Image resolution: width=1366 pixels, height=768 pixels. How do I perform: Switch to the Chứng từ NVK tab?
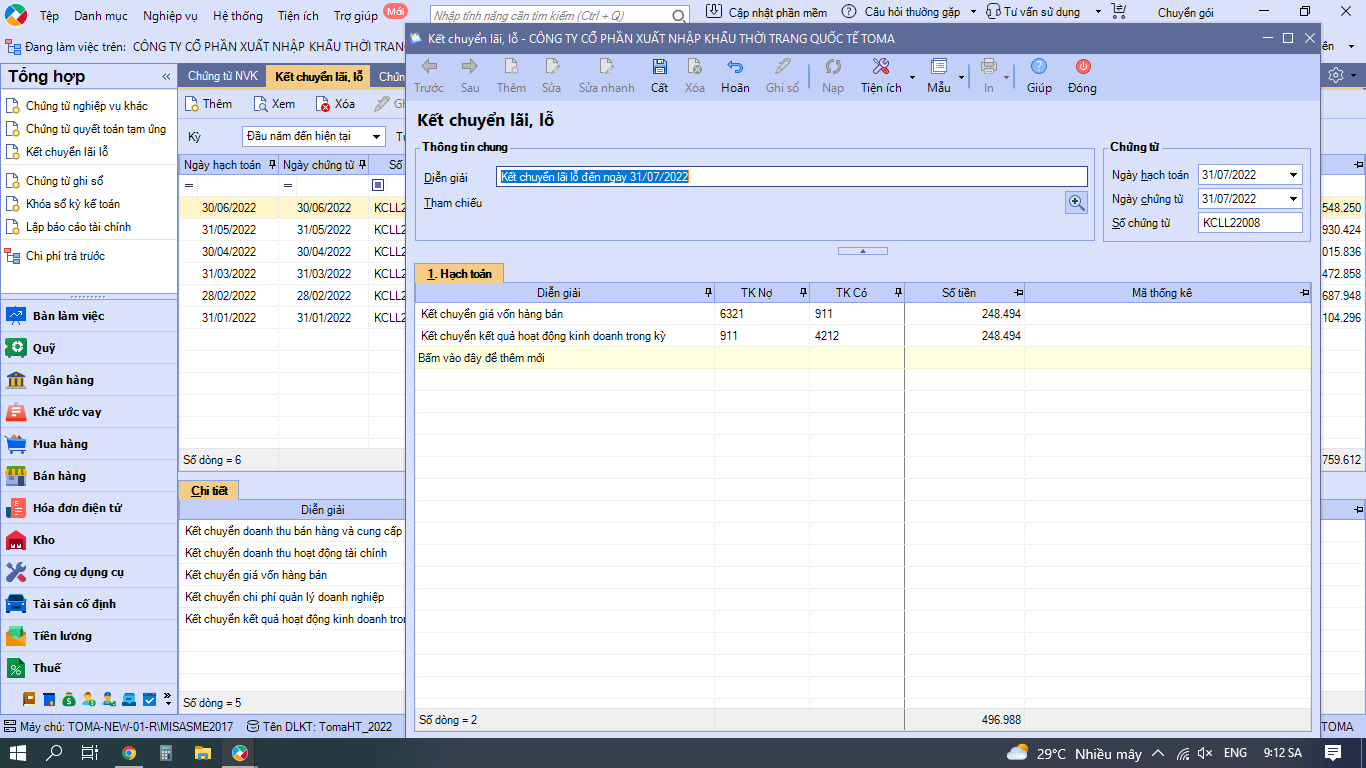tap(222, 77)
